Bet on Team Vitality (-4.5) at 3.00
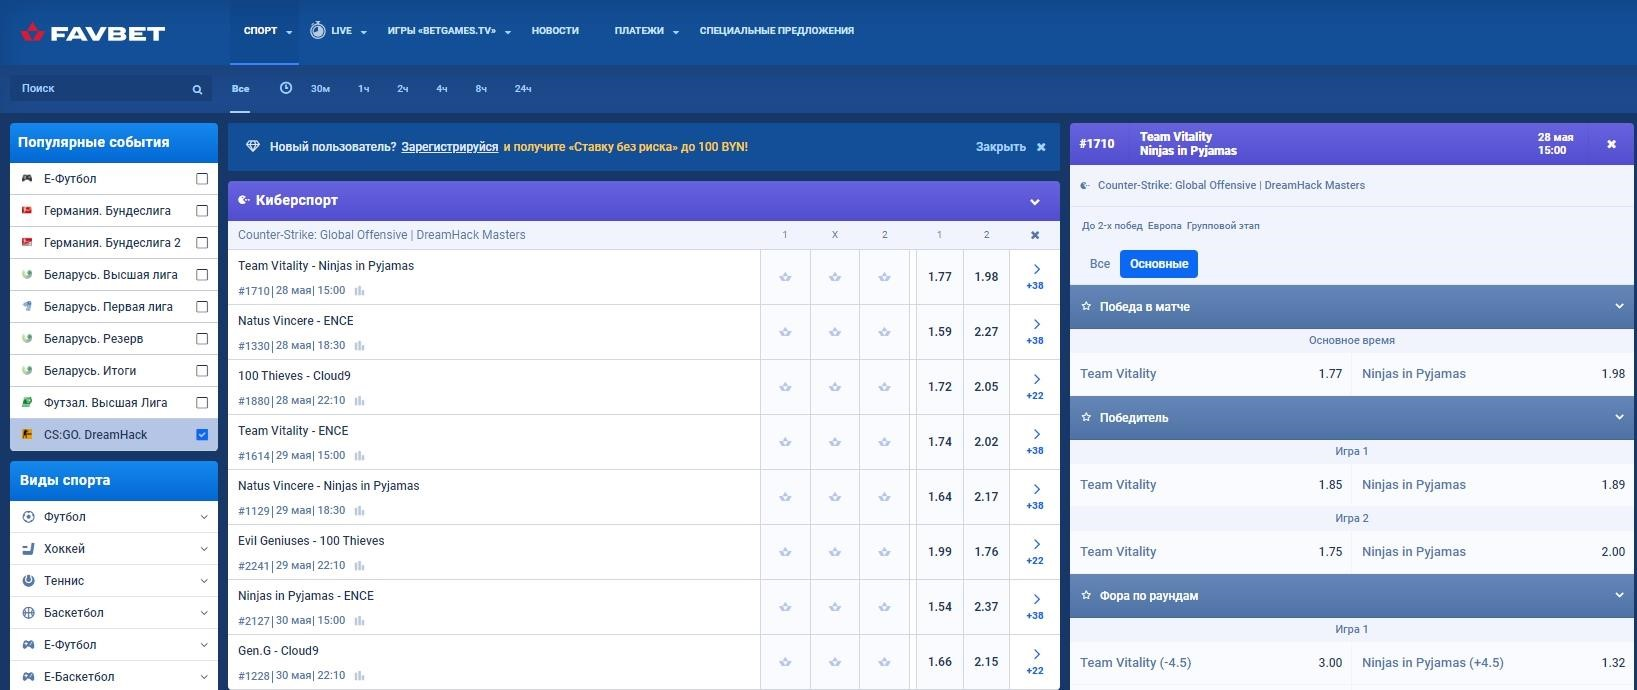 1211,663
